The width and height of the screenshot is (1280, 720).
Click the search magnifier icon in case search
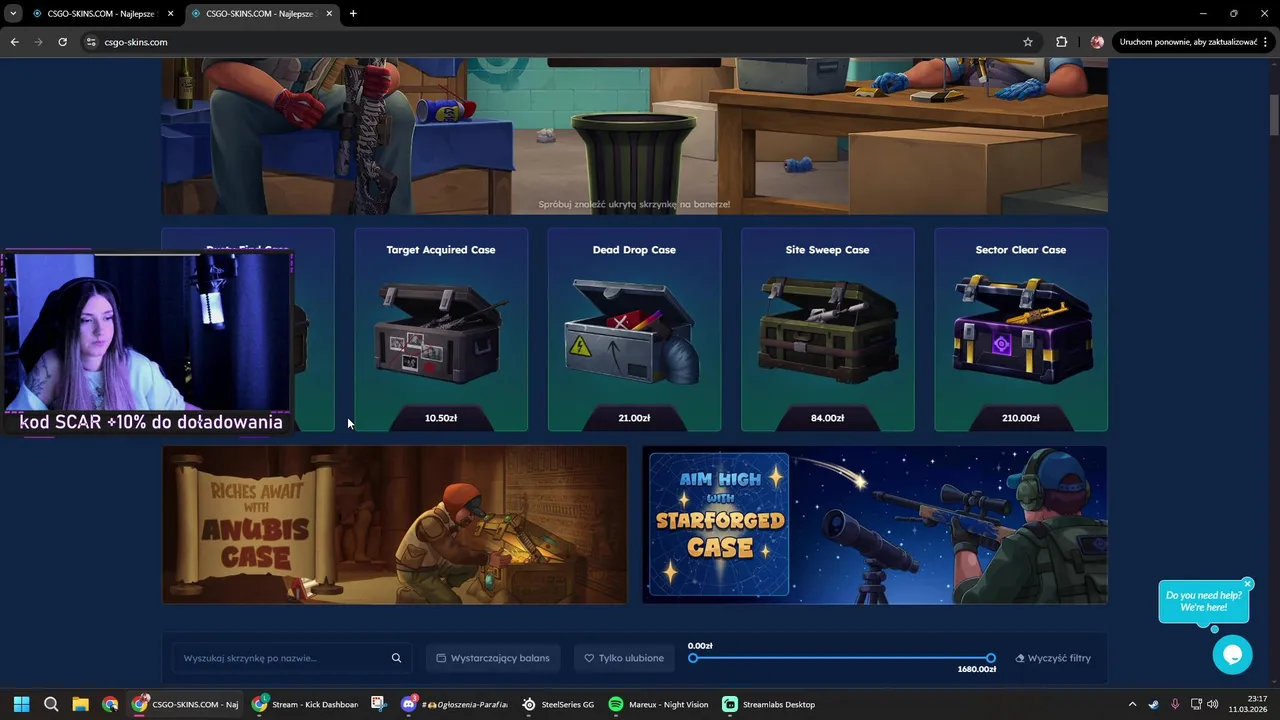396,658
